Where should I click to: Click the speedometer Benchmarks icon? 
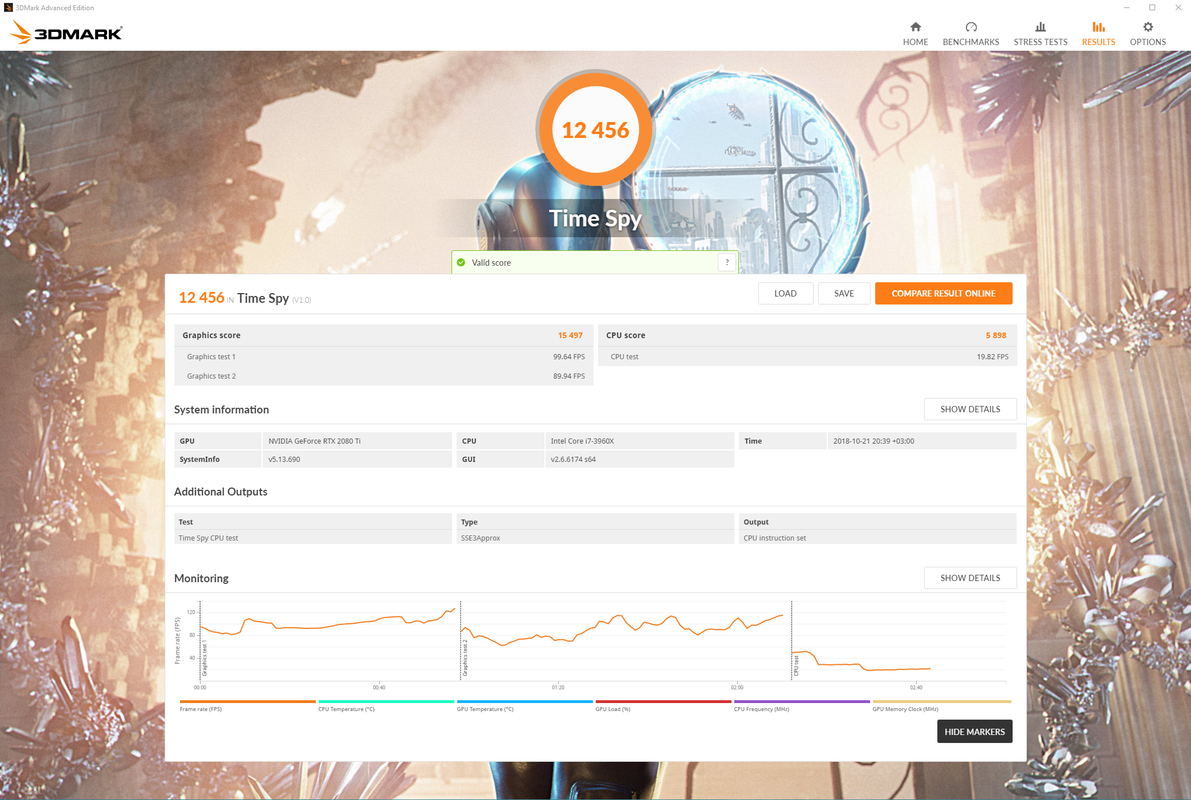tap(971, 27)
